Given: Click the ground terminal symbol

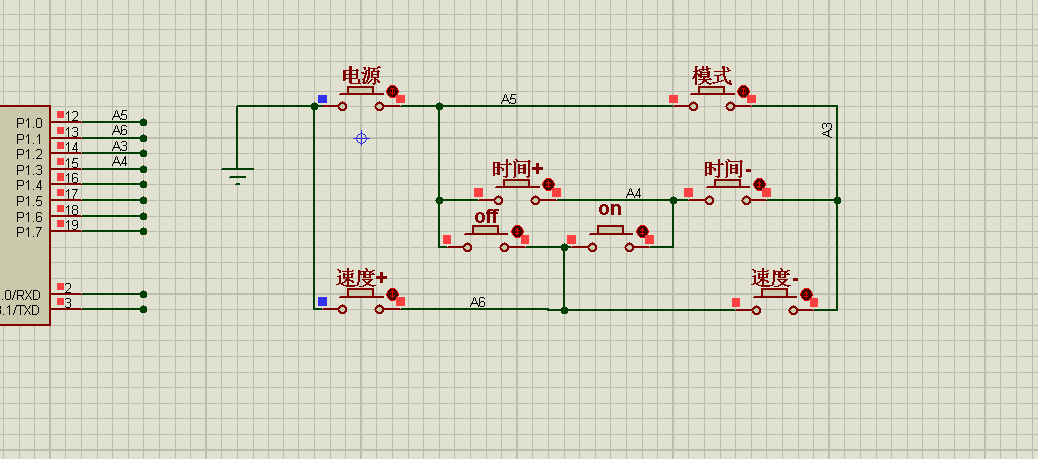Looking at the screenshot, I should [x=237, y=176].
